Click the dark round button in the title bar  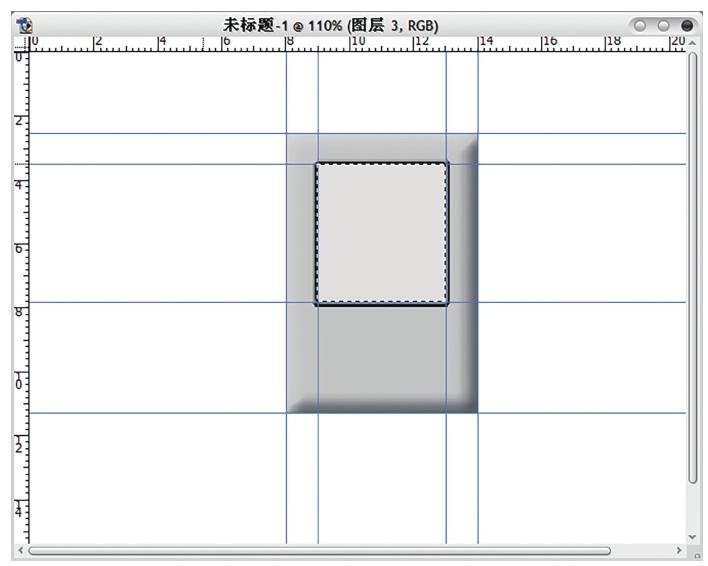coord(687,26)
